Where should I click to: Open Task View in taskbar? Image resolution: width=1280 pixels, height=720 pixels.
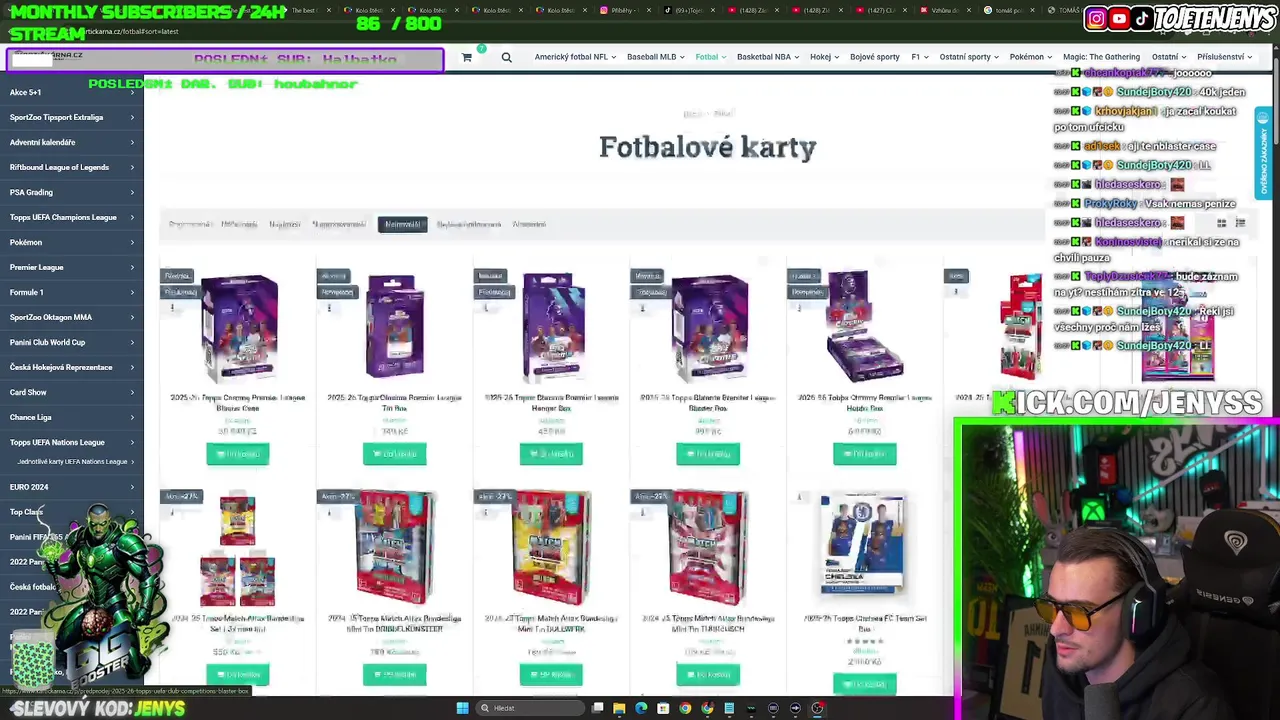click(x=597, y=708)
